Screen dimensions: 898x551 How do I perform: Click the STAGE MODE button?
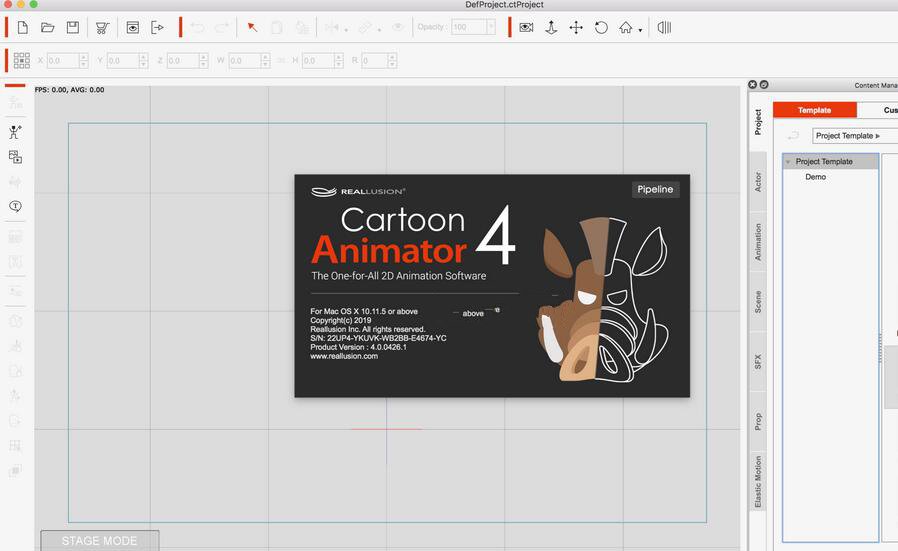pos(100,541)
